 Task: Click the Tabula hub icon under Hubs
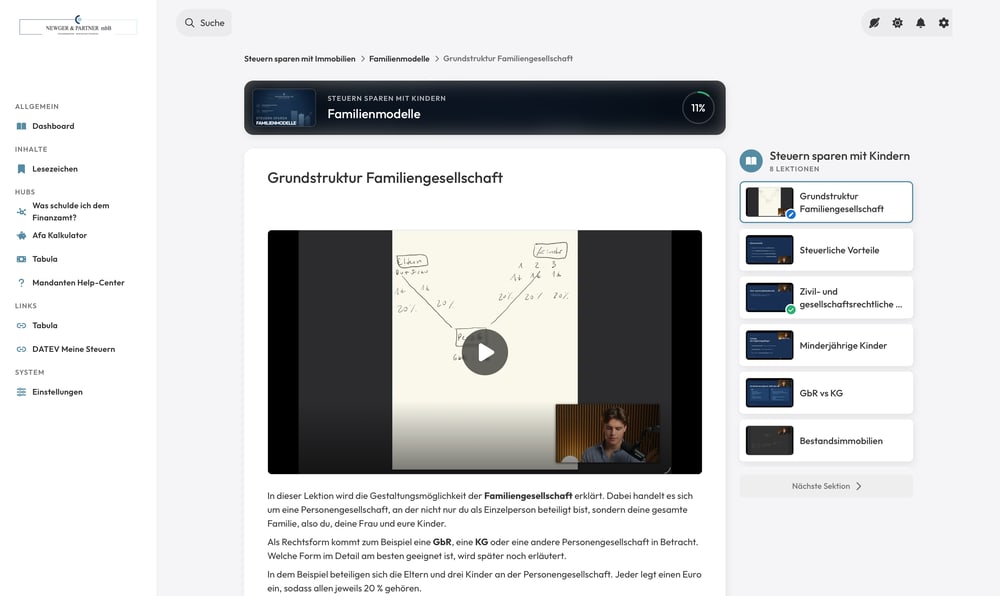point(21,259)
